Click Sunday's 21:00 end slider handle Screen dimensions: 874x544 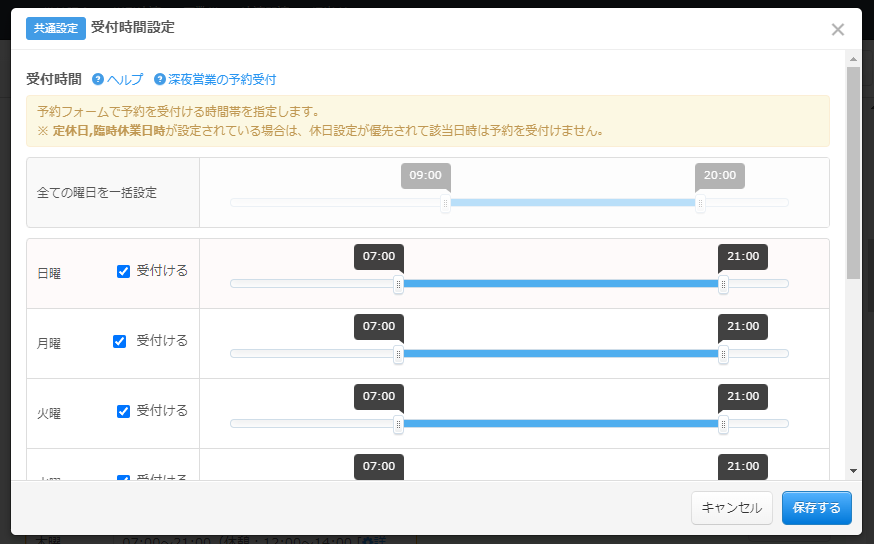click(x=723, y=284)
